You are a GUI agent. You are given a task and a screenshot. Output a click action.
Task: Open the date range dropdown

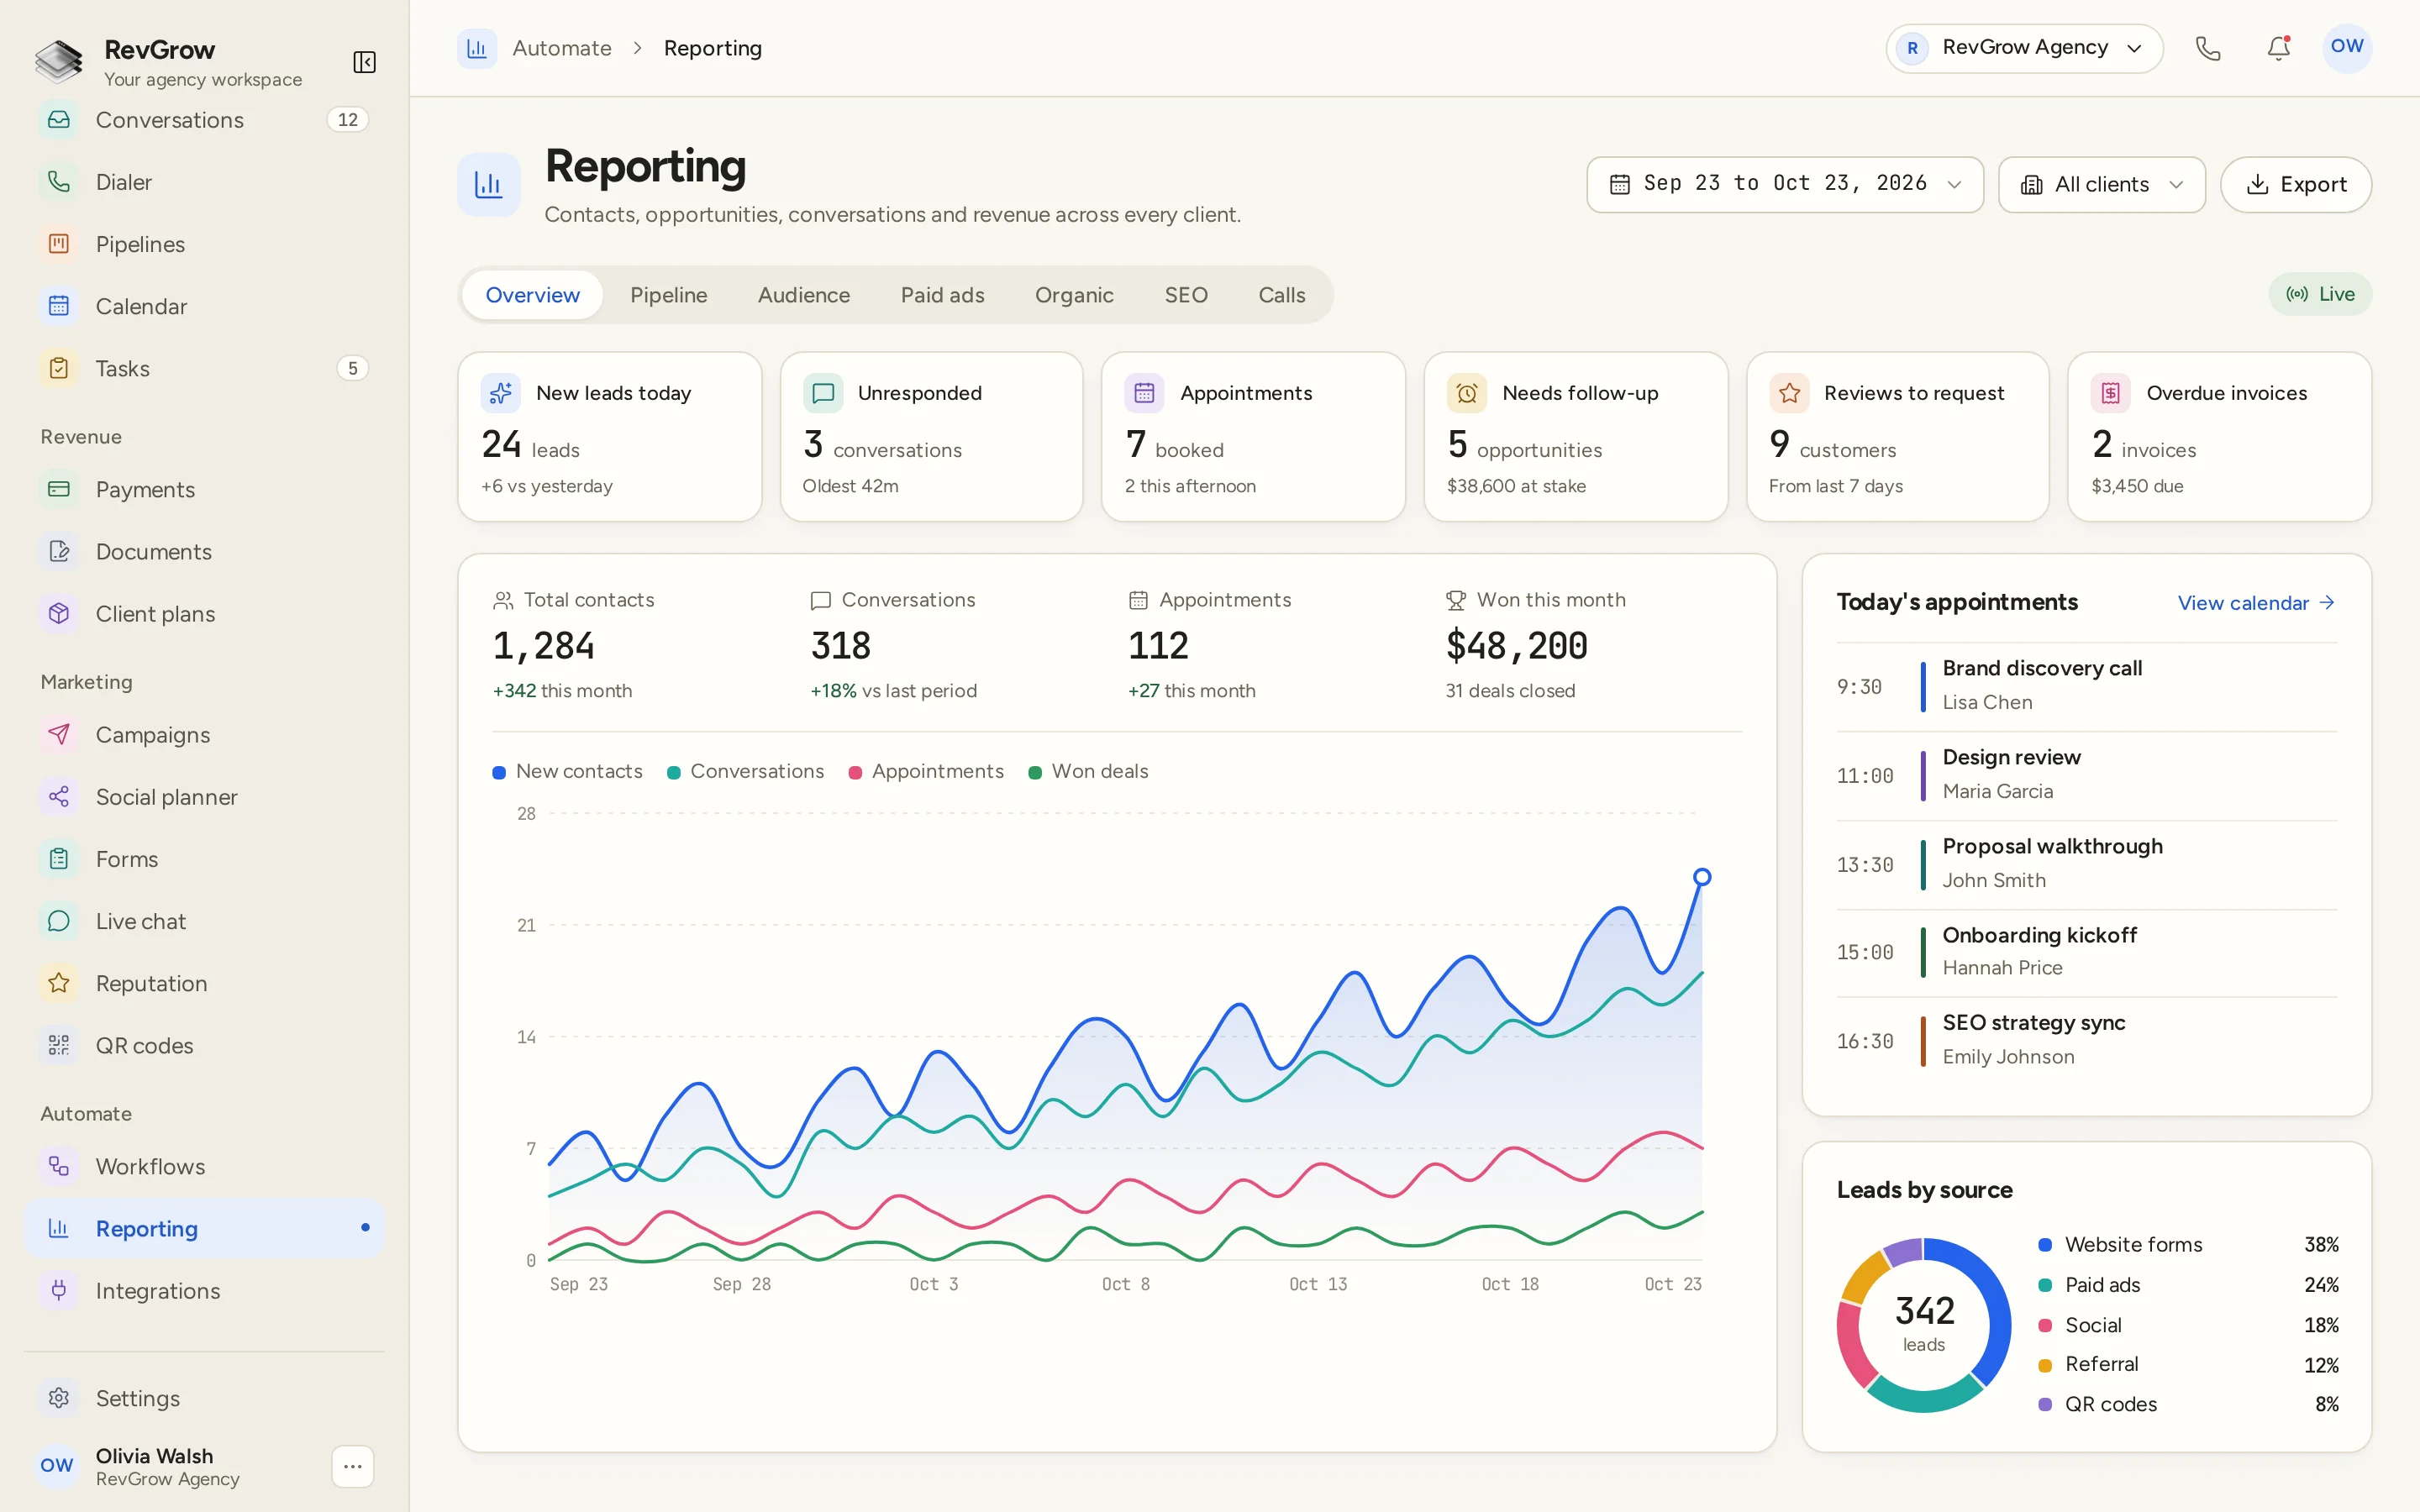coord(1785,184)
